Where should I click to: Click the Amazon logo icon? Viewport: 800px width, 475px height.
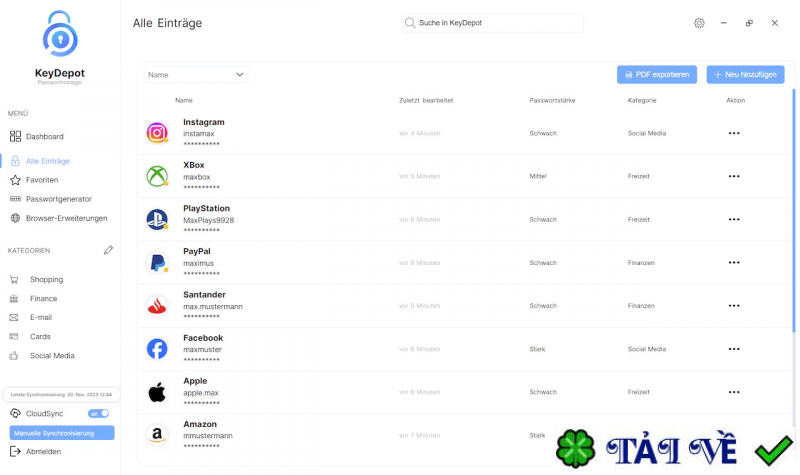pyautogui.click(x=157, y=435)
